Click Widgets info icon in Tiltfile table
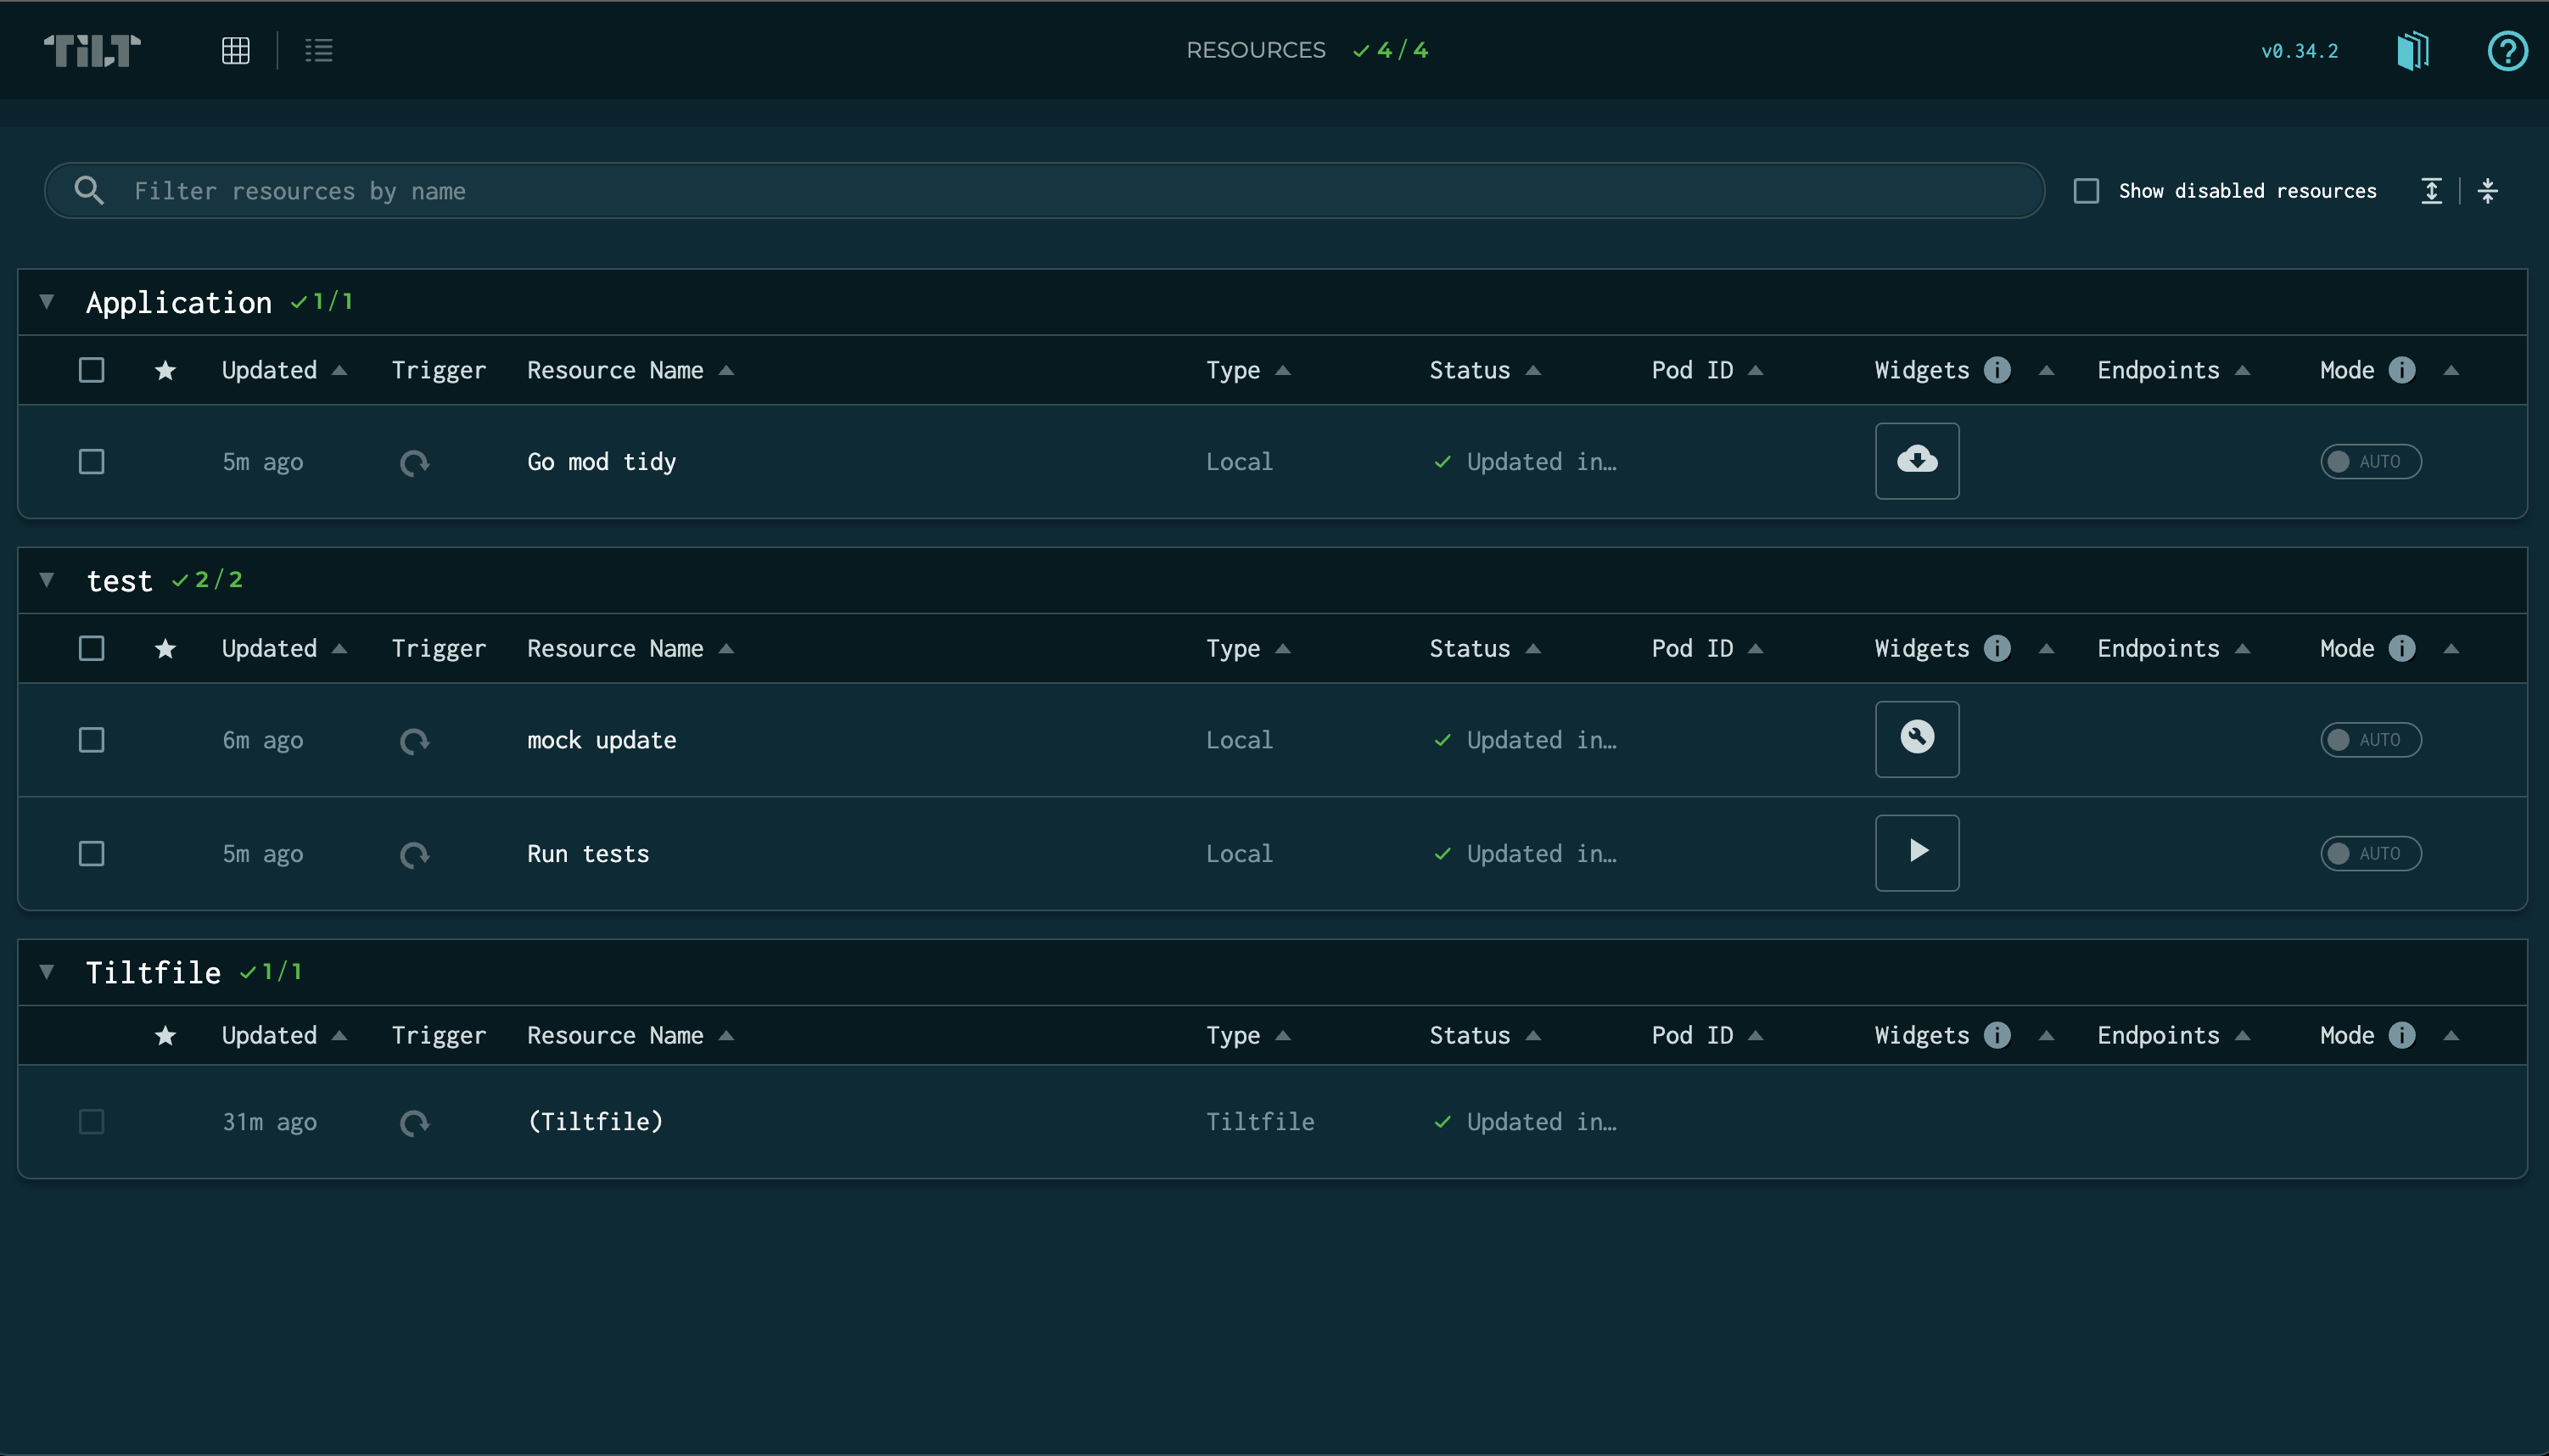The width and height of the screenshot is (2549, 1456). (1997, 1035)
